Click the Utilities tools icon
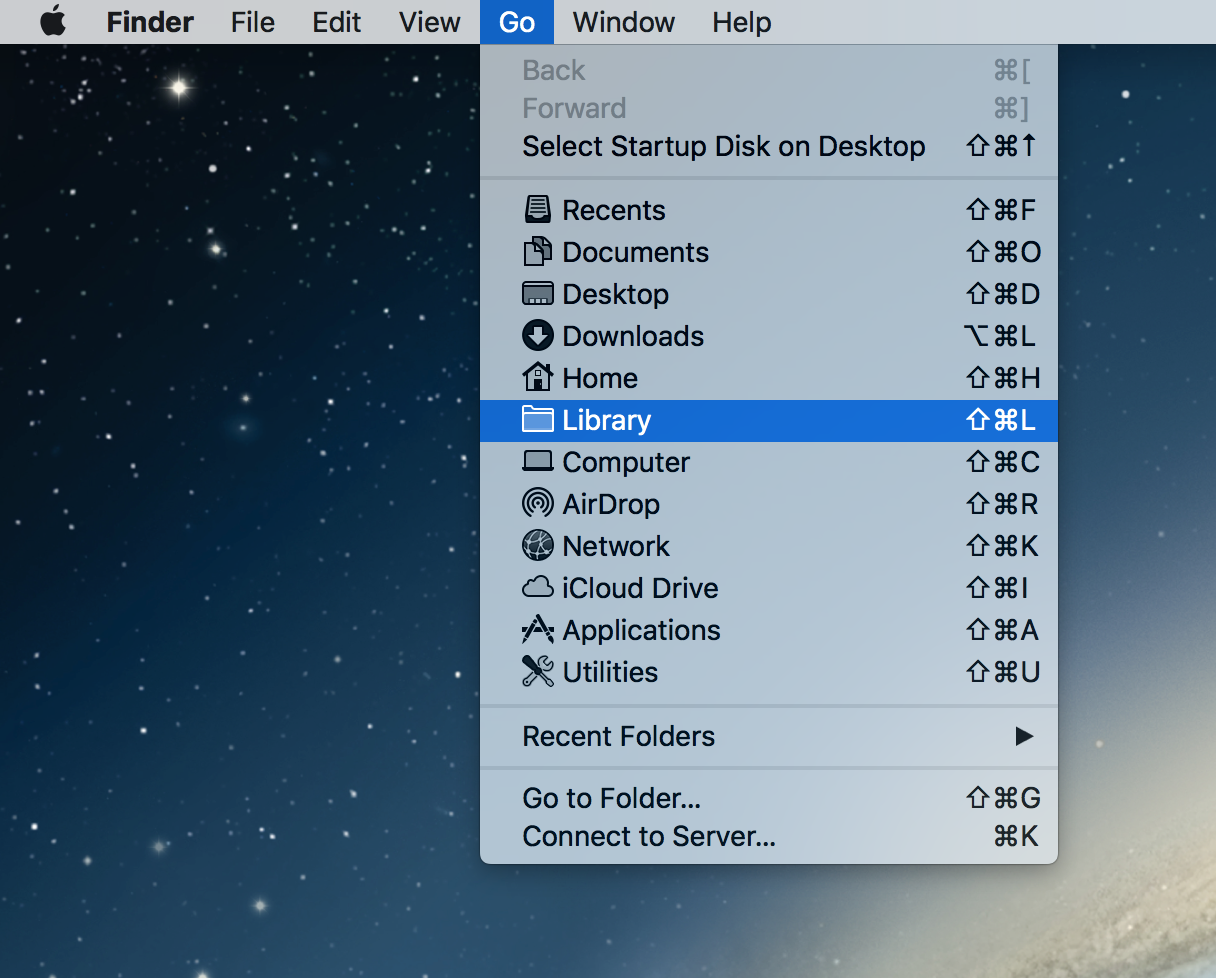 click(538, 671)
